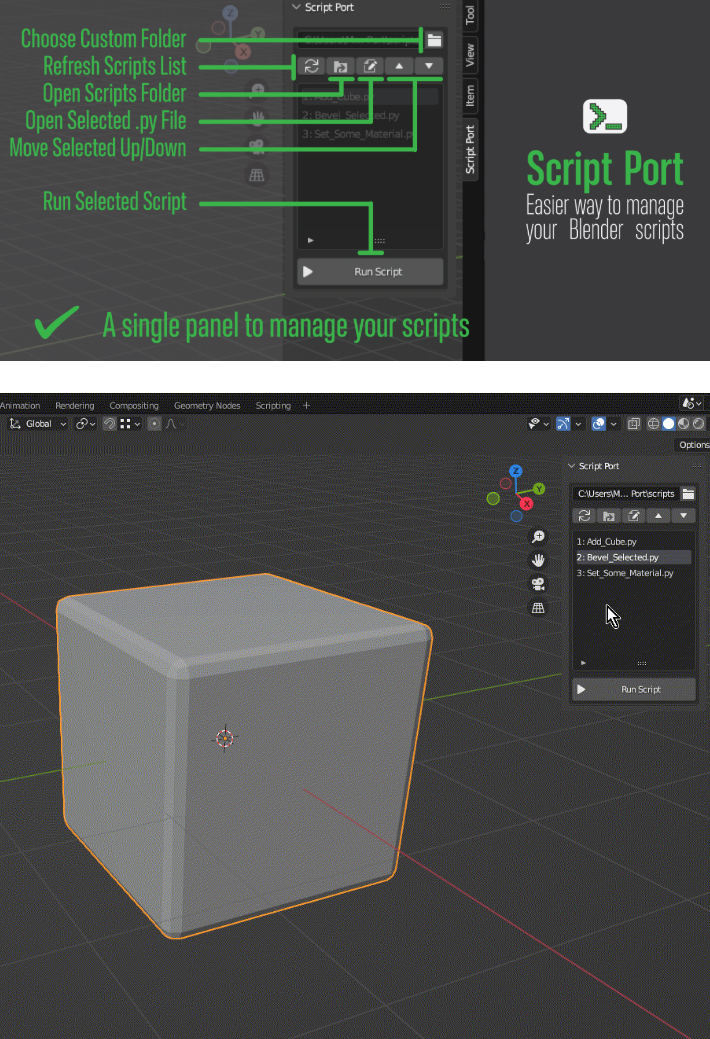The width and height of the screenshot is (710, 1039).
Task: Open scripts folder icon in viewport Script Port panel
Action: click(609, 516)
